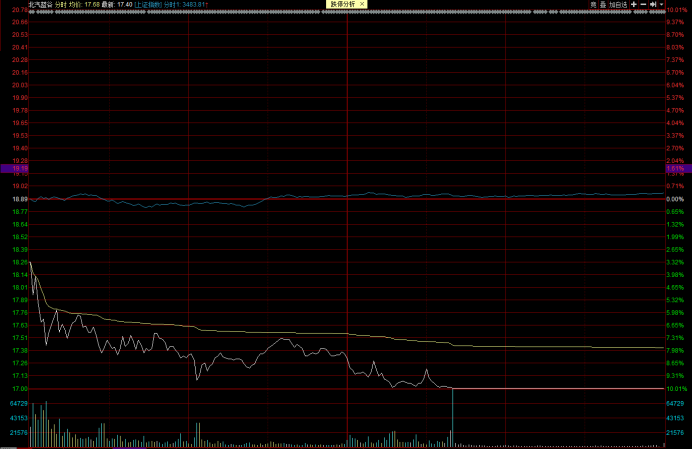
Task: Select 分时 label next to 北汽蓝谷
Action: coord(60,4)
